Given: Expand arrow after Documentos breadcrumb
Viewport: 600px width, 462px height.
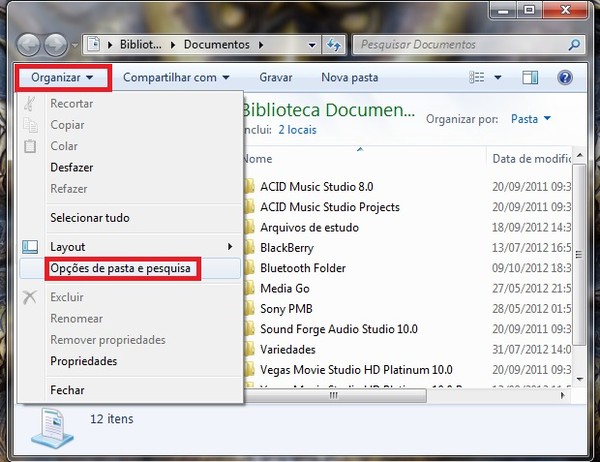Looking at the screenshot, I should (x=261, y=45).
